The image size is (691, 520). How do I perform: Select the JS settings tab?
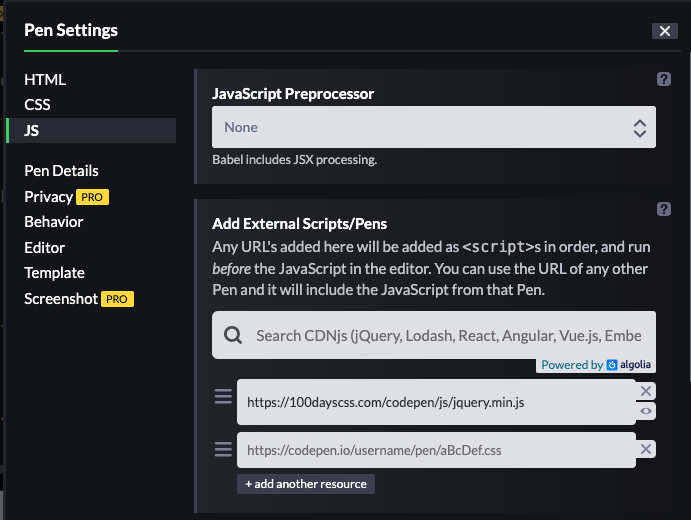(32, 130)
